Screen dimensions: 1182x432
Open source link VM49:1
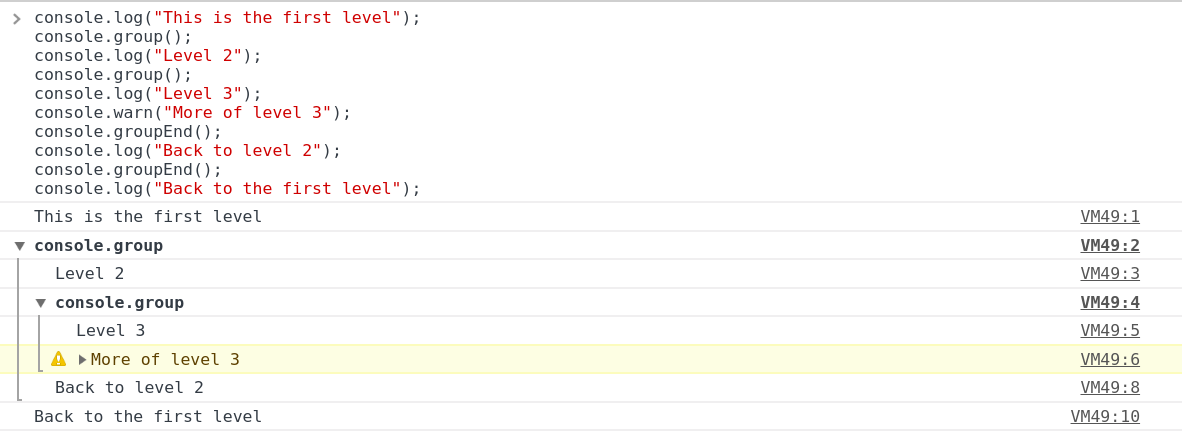coord(1110,217)
